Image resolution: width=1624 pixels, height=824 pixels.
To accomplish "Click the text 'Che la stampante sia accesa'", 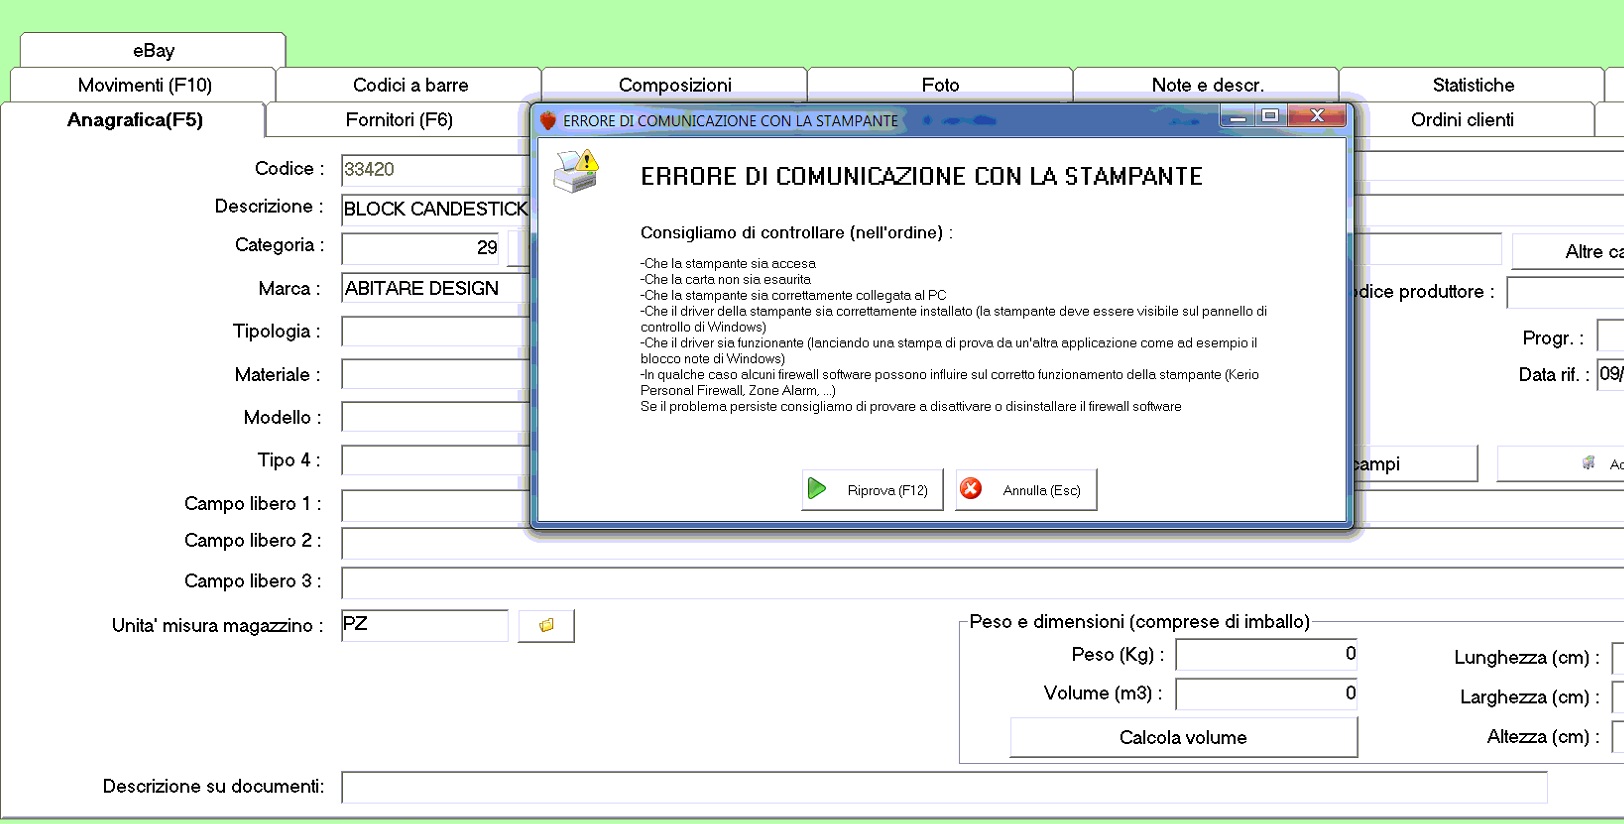I will coord(728,264).
